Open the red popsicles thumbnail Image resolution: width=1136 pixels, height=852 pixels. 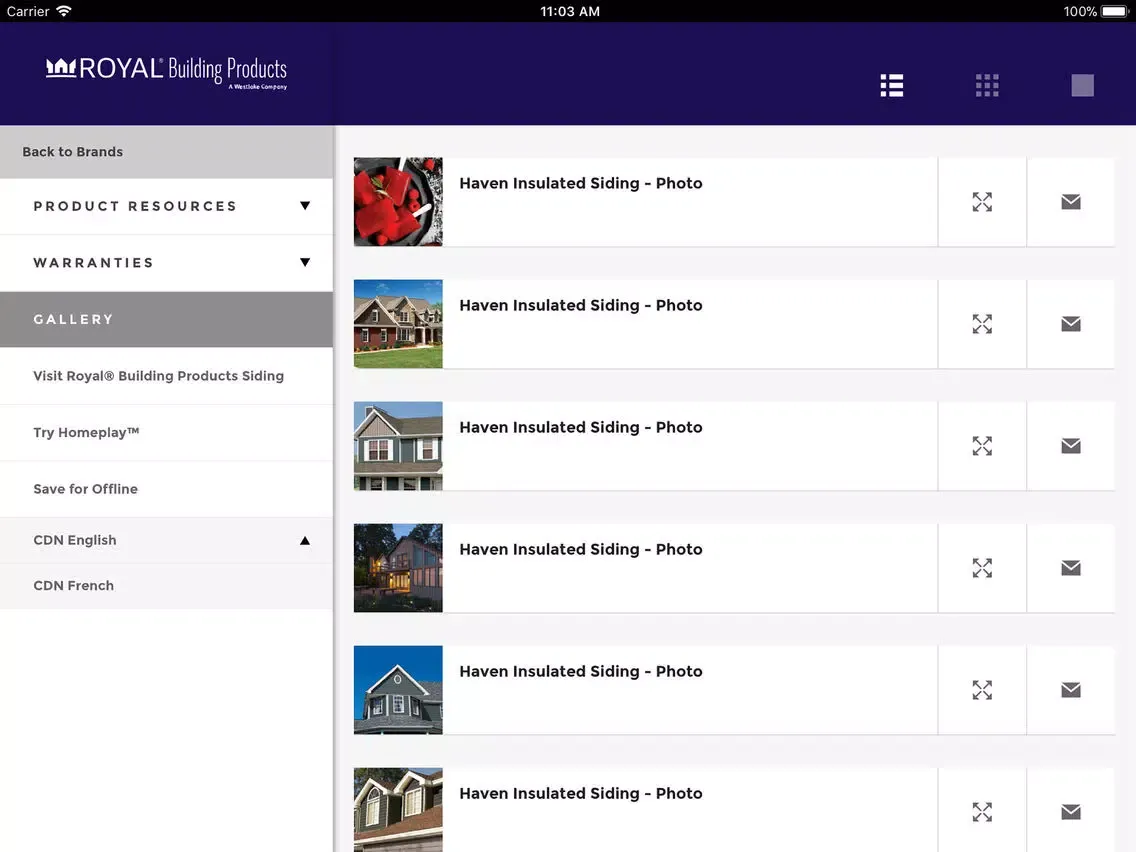tap(398, 202)
